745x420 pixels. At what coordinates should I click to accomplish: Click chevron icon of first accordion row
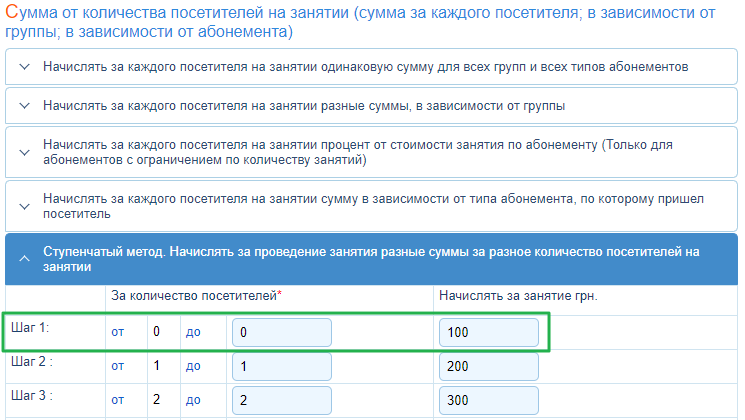[24, 68]
